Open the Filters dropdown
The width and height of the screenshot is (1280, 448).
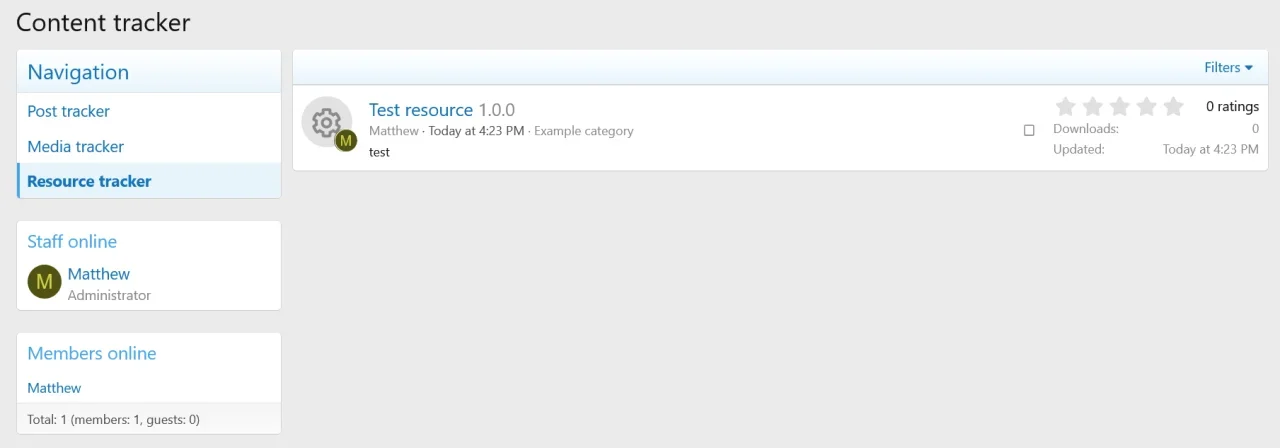[x=1228, y=68]
